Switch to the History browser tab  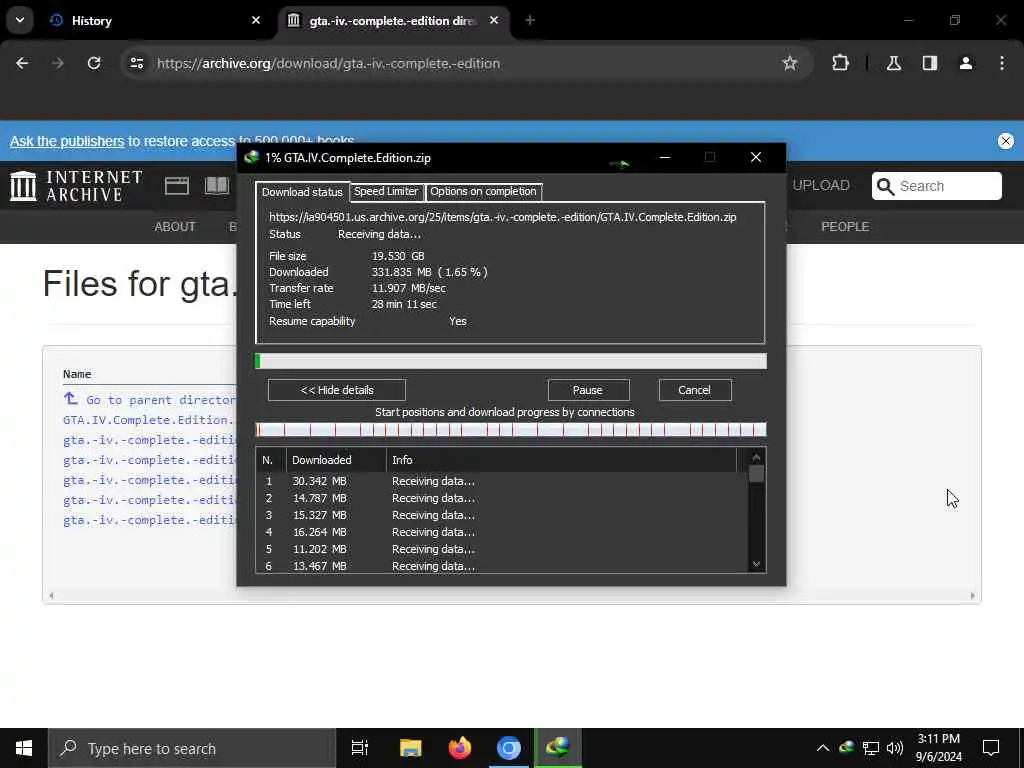click(155, 20)
